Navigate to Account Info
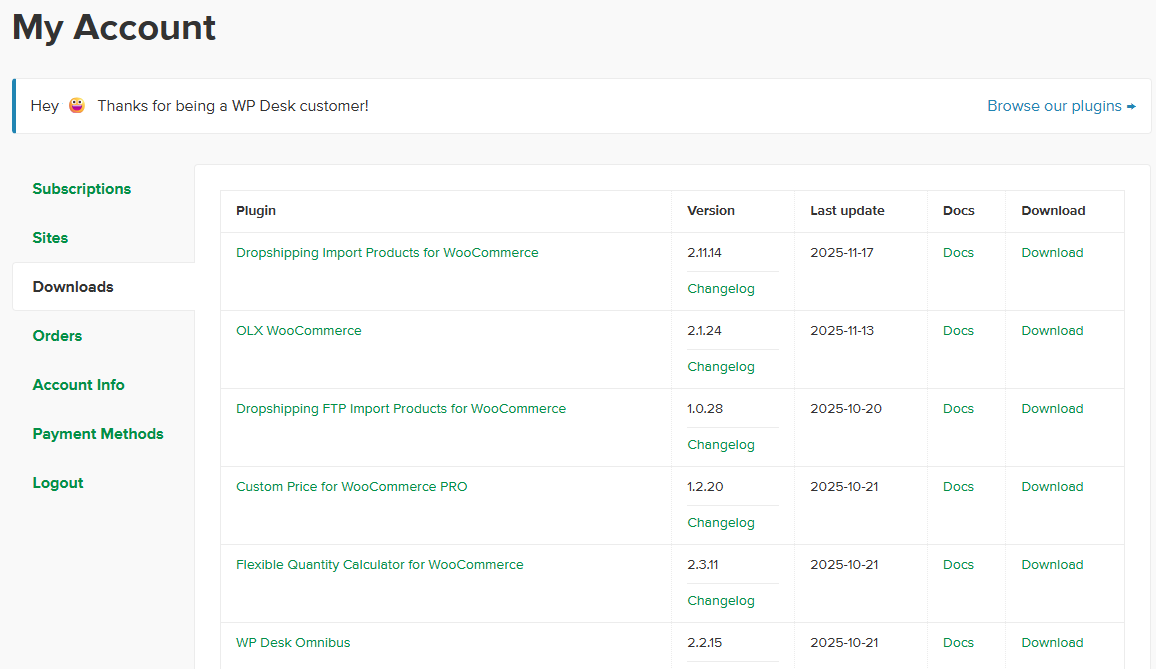 (78, 385)
